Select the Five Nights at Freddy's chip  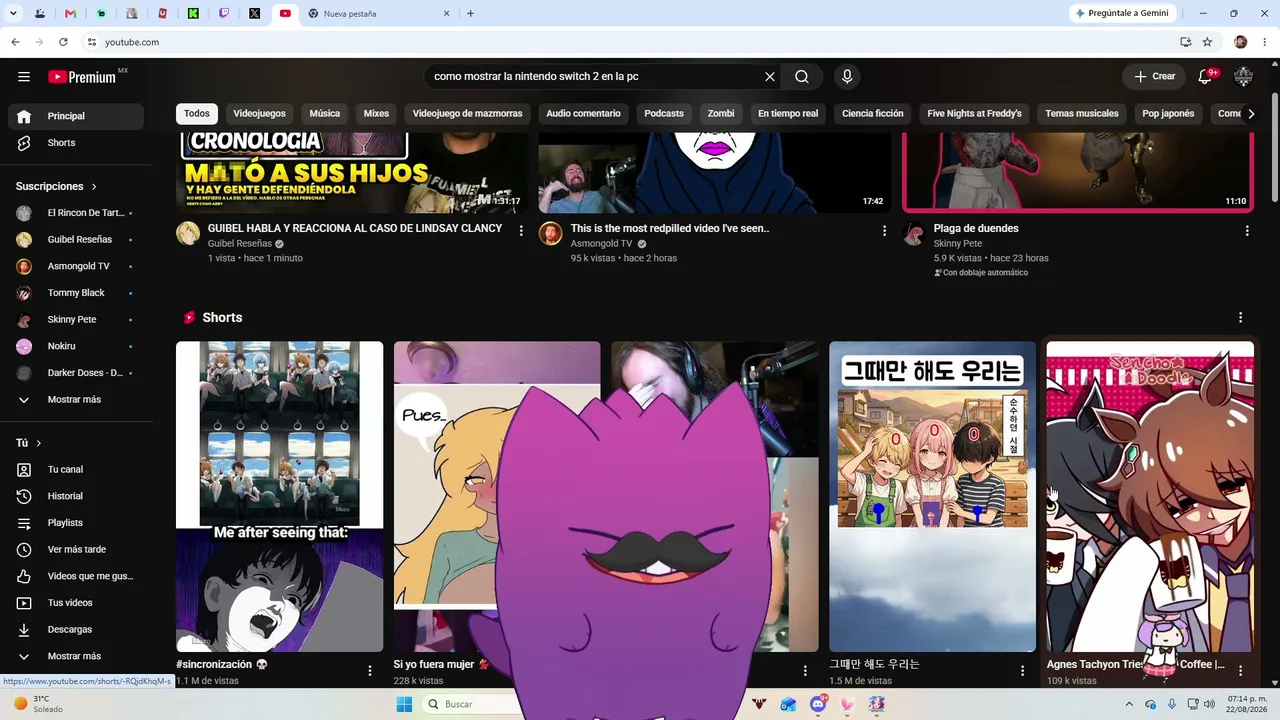pos(974,114)
